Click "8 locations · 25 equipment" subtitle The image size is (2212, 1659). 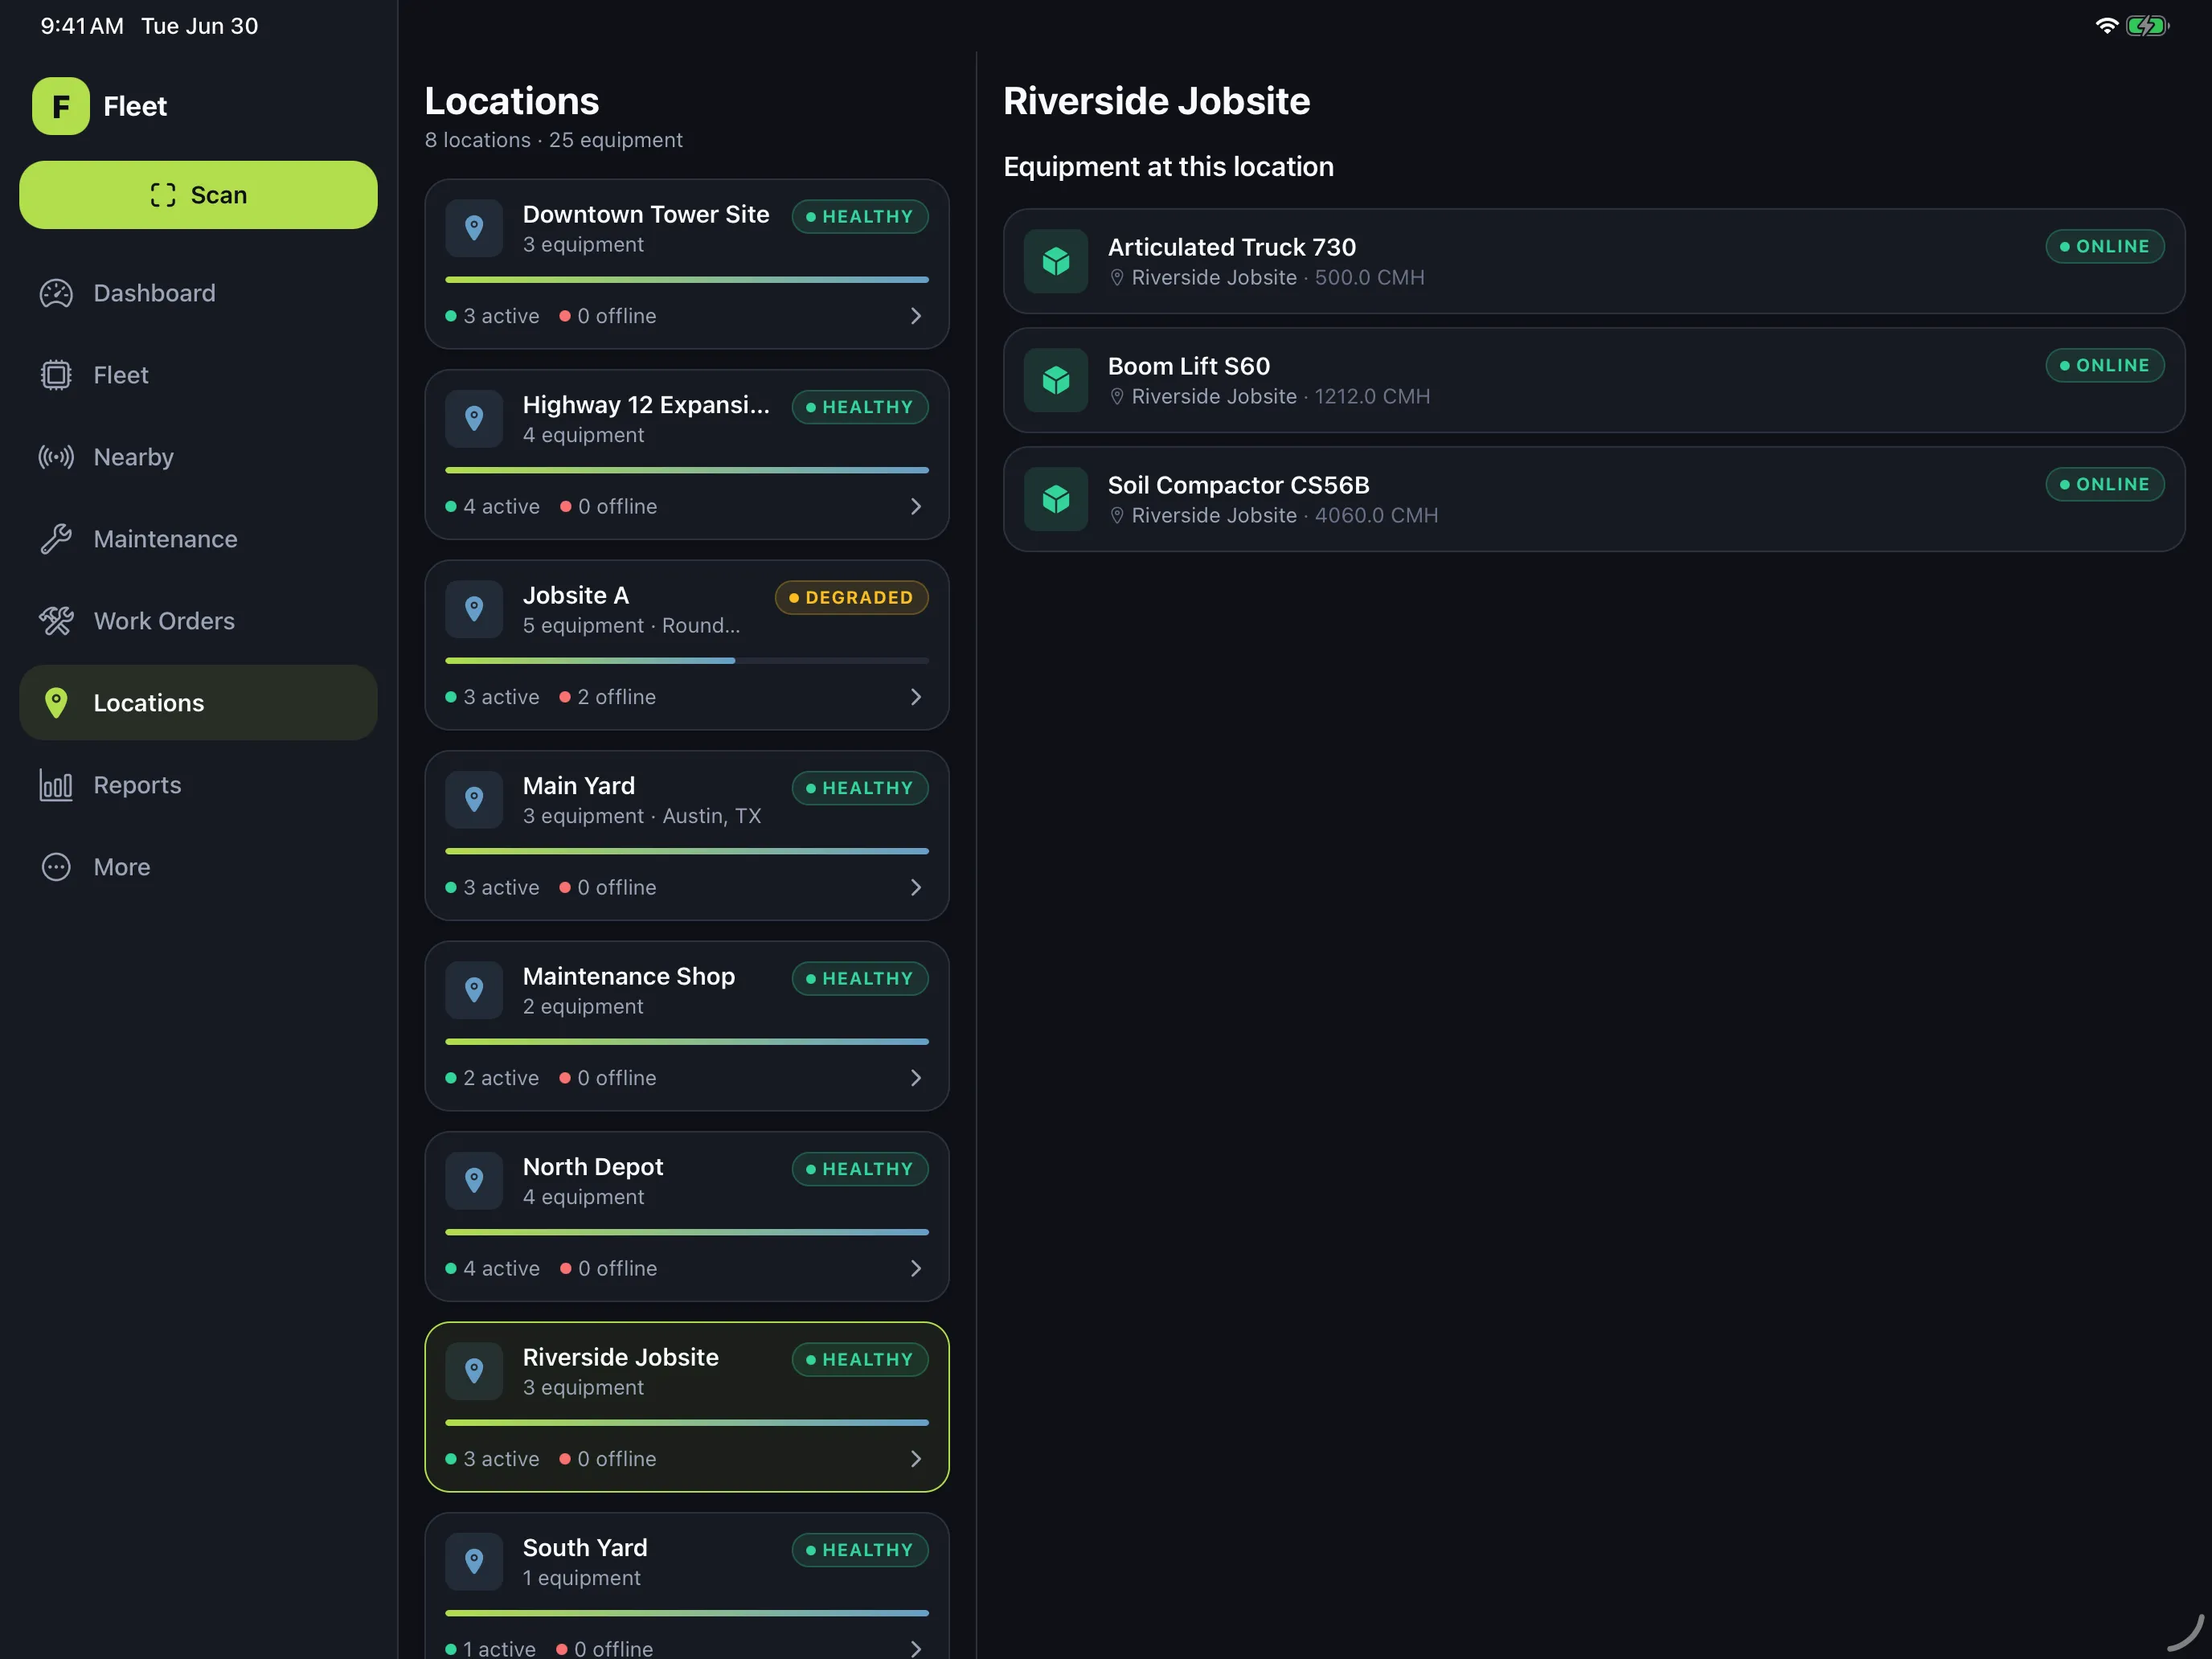[x=553, y=140]
